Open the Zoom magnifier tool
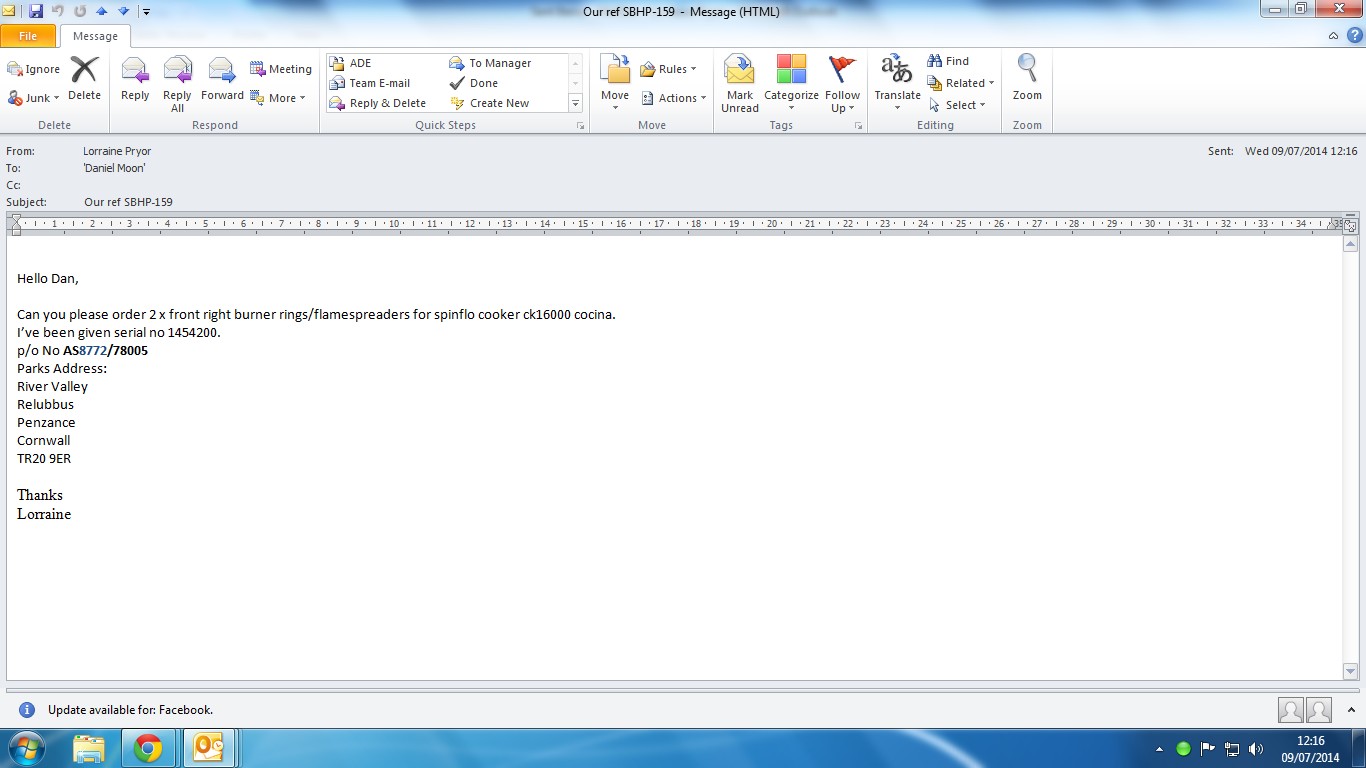This screenshot has height=768, width=1366. click(1027, 78)
